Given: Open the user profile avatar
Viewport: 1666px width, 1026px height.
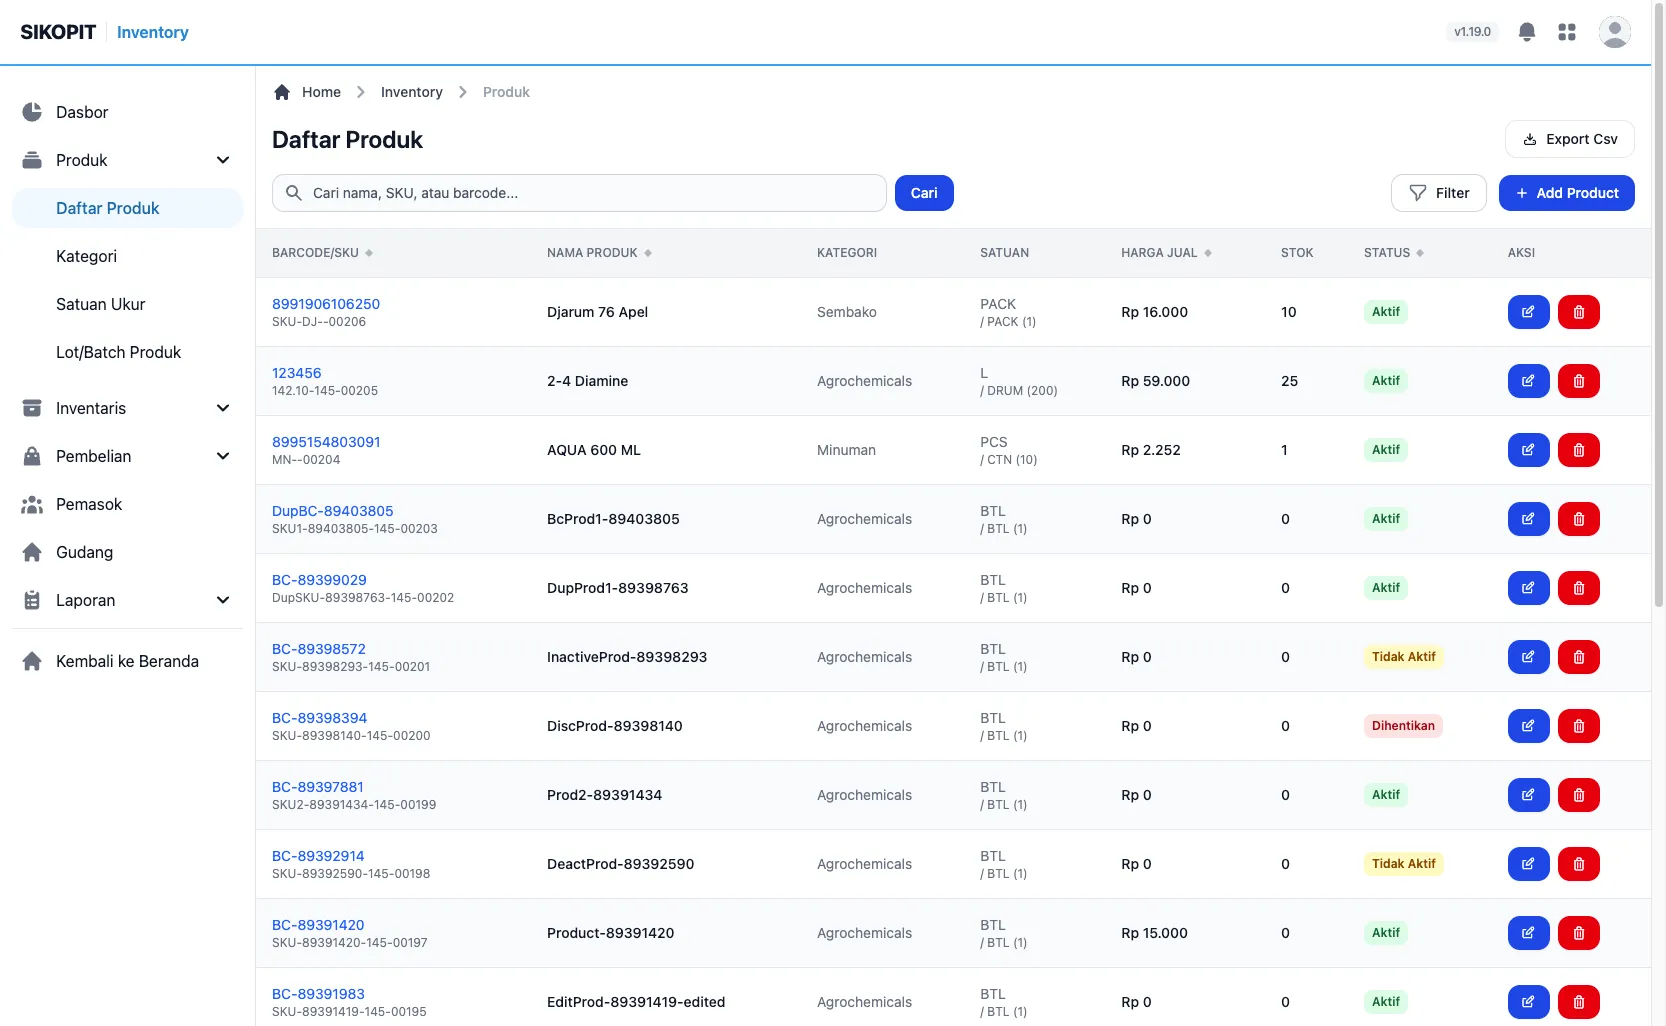Looking at the screenshot, I should [x=1614, y=32].
